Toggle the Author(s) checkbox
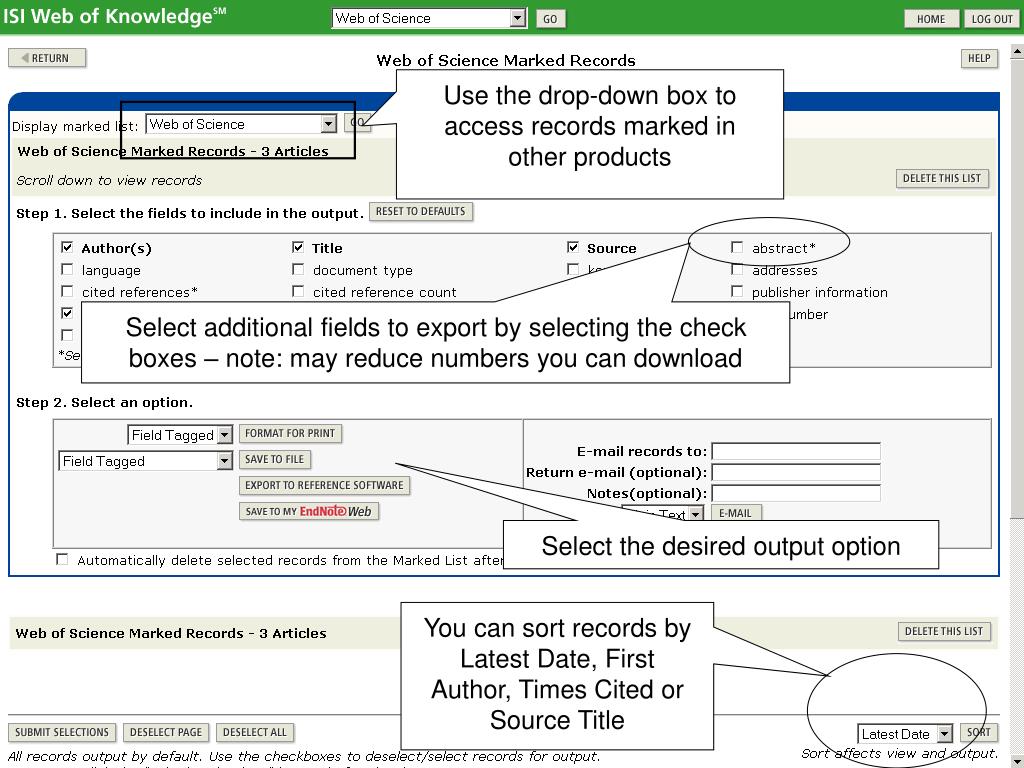The width and height of the screenshot is (1024, 768). [x=67, y=248]
